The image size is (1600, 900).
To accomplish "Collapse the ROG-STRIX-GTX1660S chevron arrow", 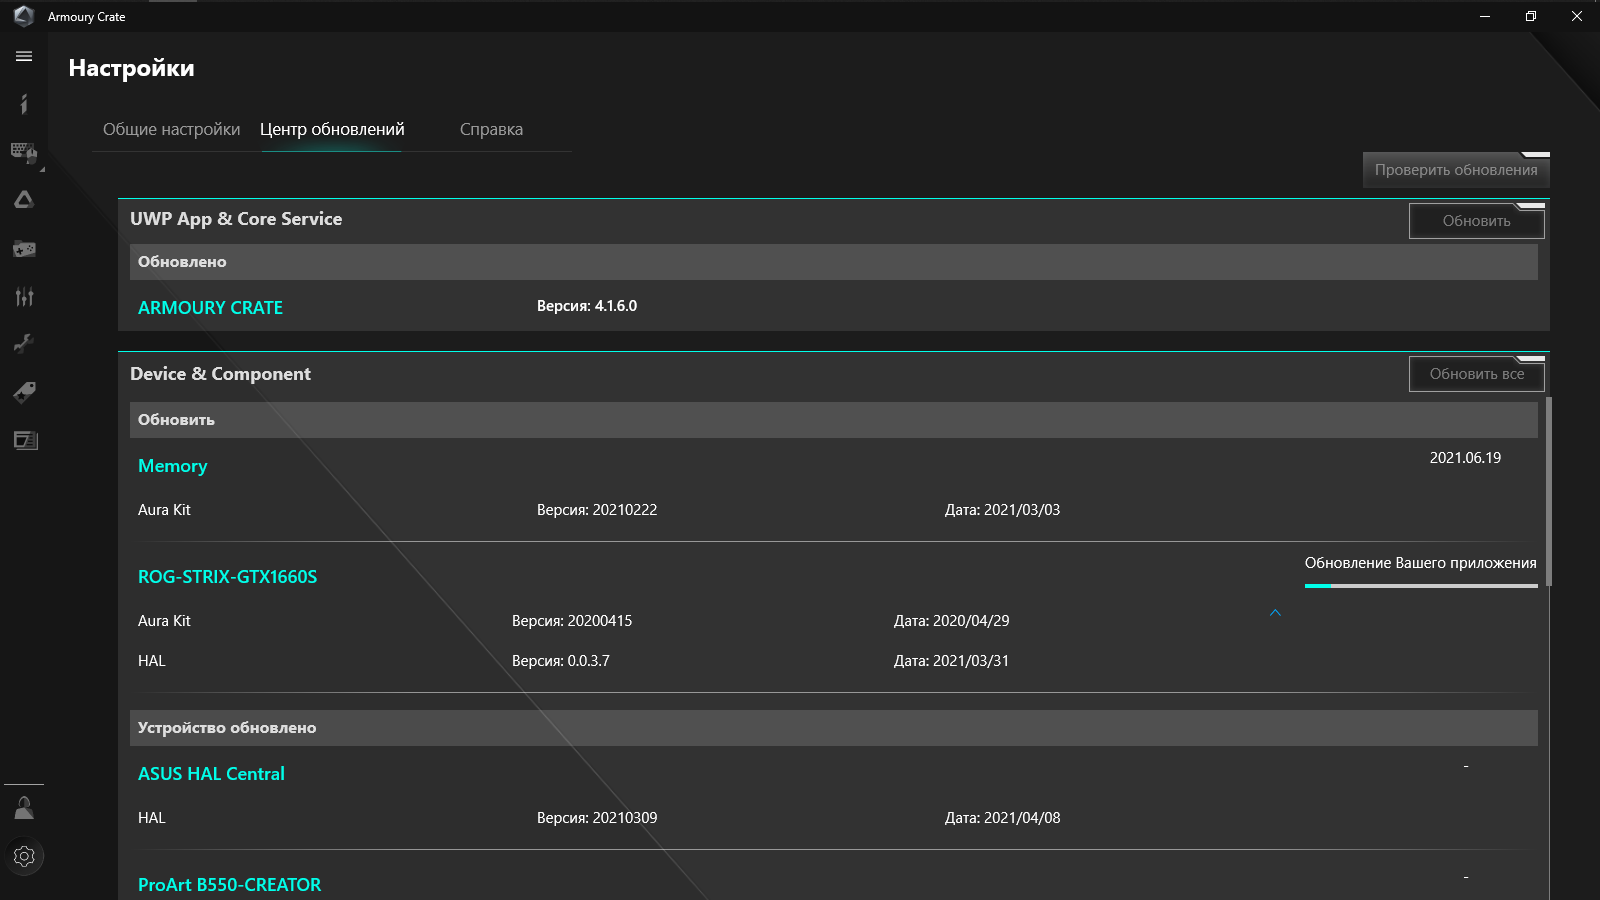I will point(1275,612).
